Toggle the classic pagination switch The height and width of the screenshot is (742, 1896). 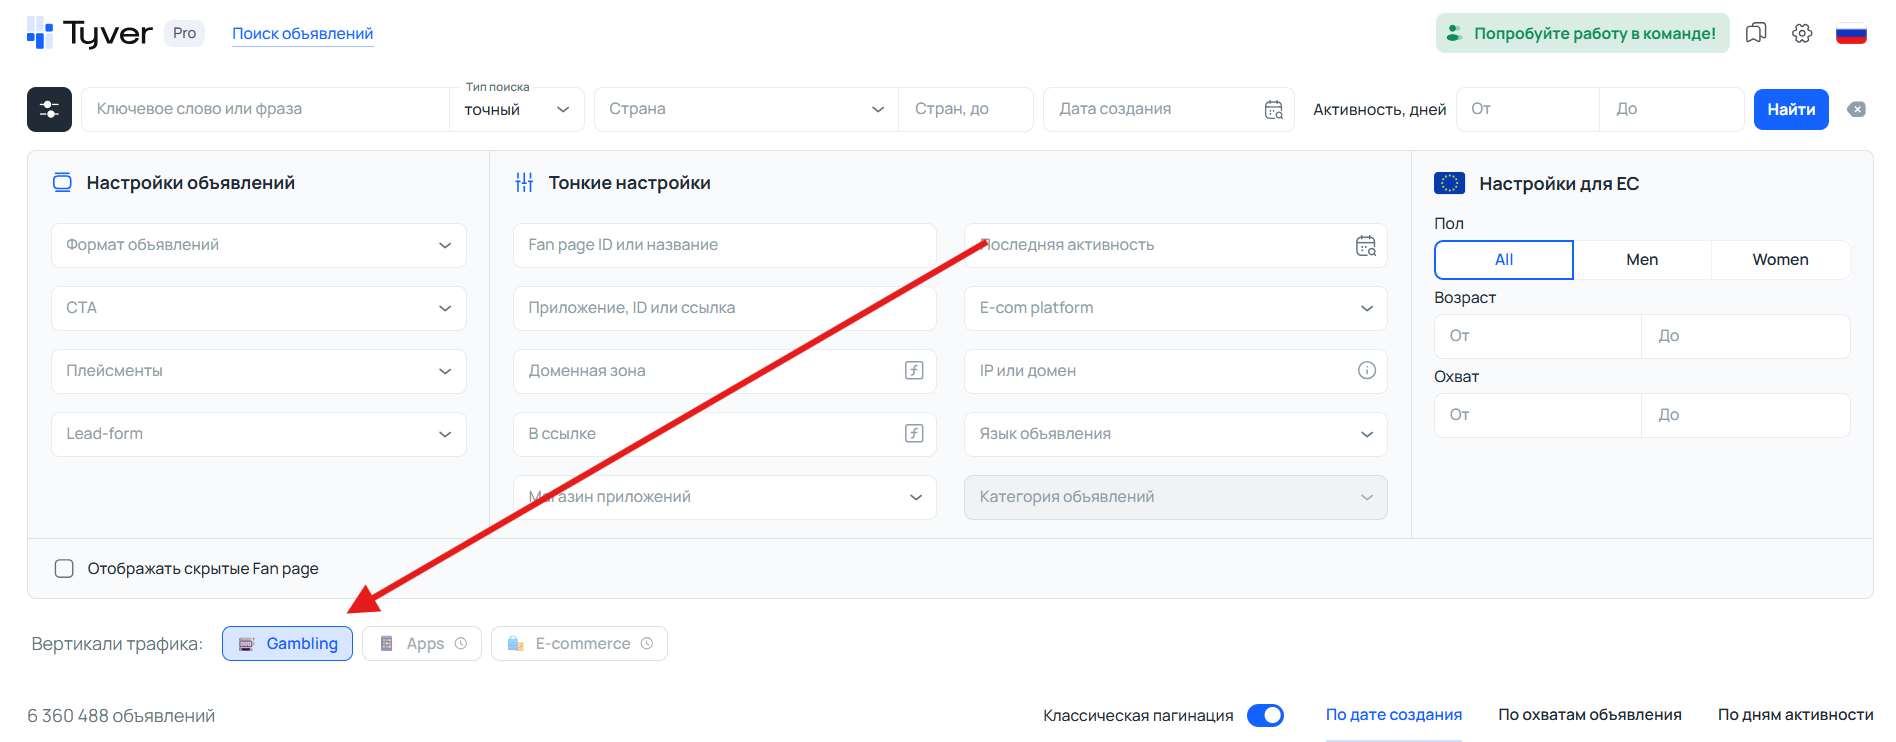(x=1265, y=715)
